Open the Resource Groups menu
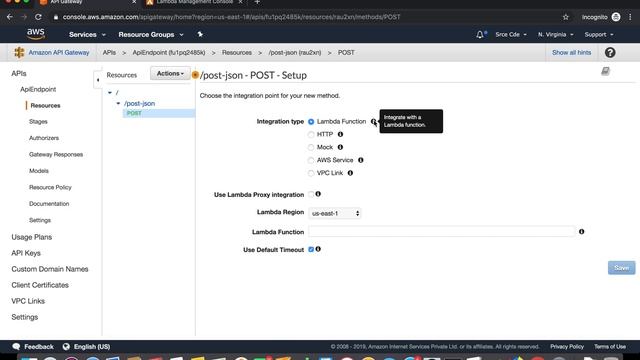The height and width of the screenshot is (360, 640). point(151,35)
